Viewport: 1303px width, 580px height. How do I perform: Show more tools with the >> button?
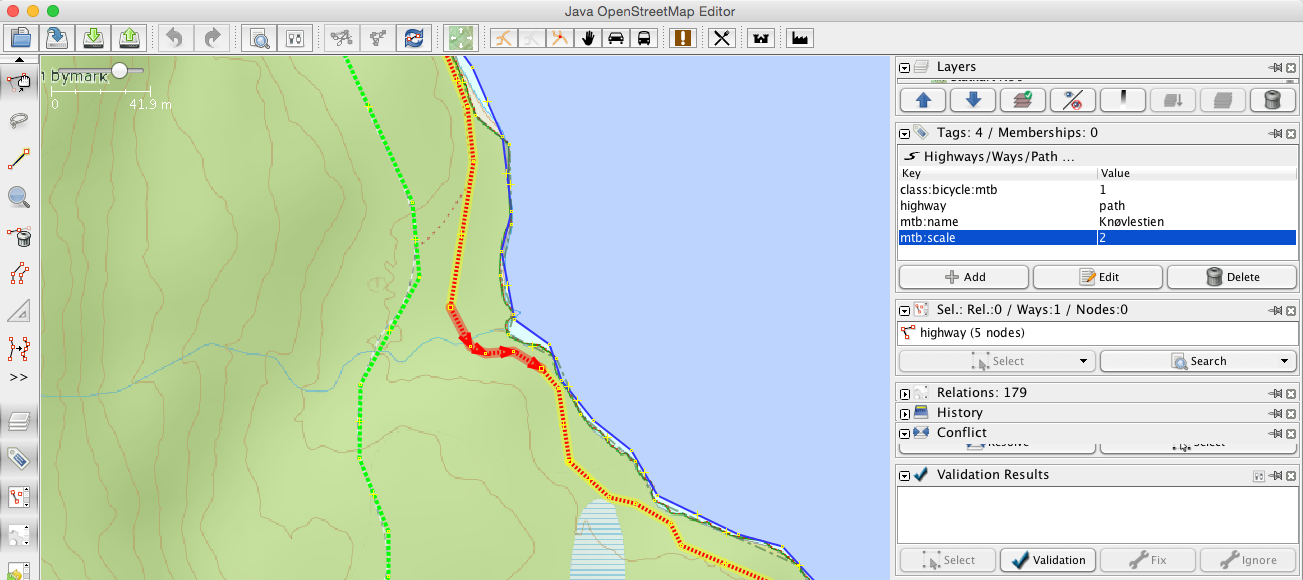point(19,377)
